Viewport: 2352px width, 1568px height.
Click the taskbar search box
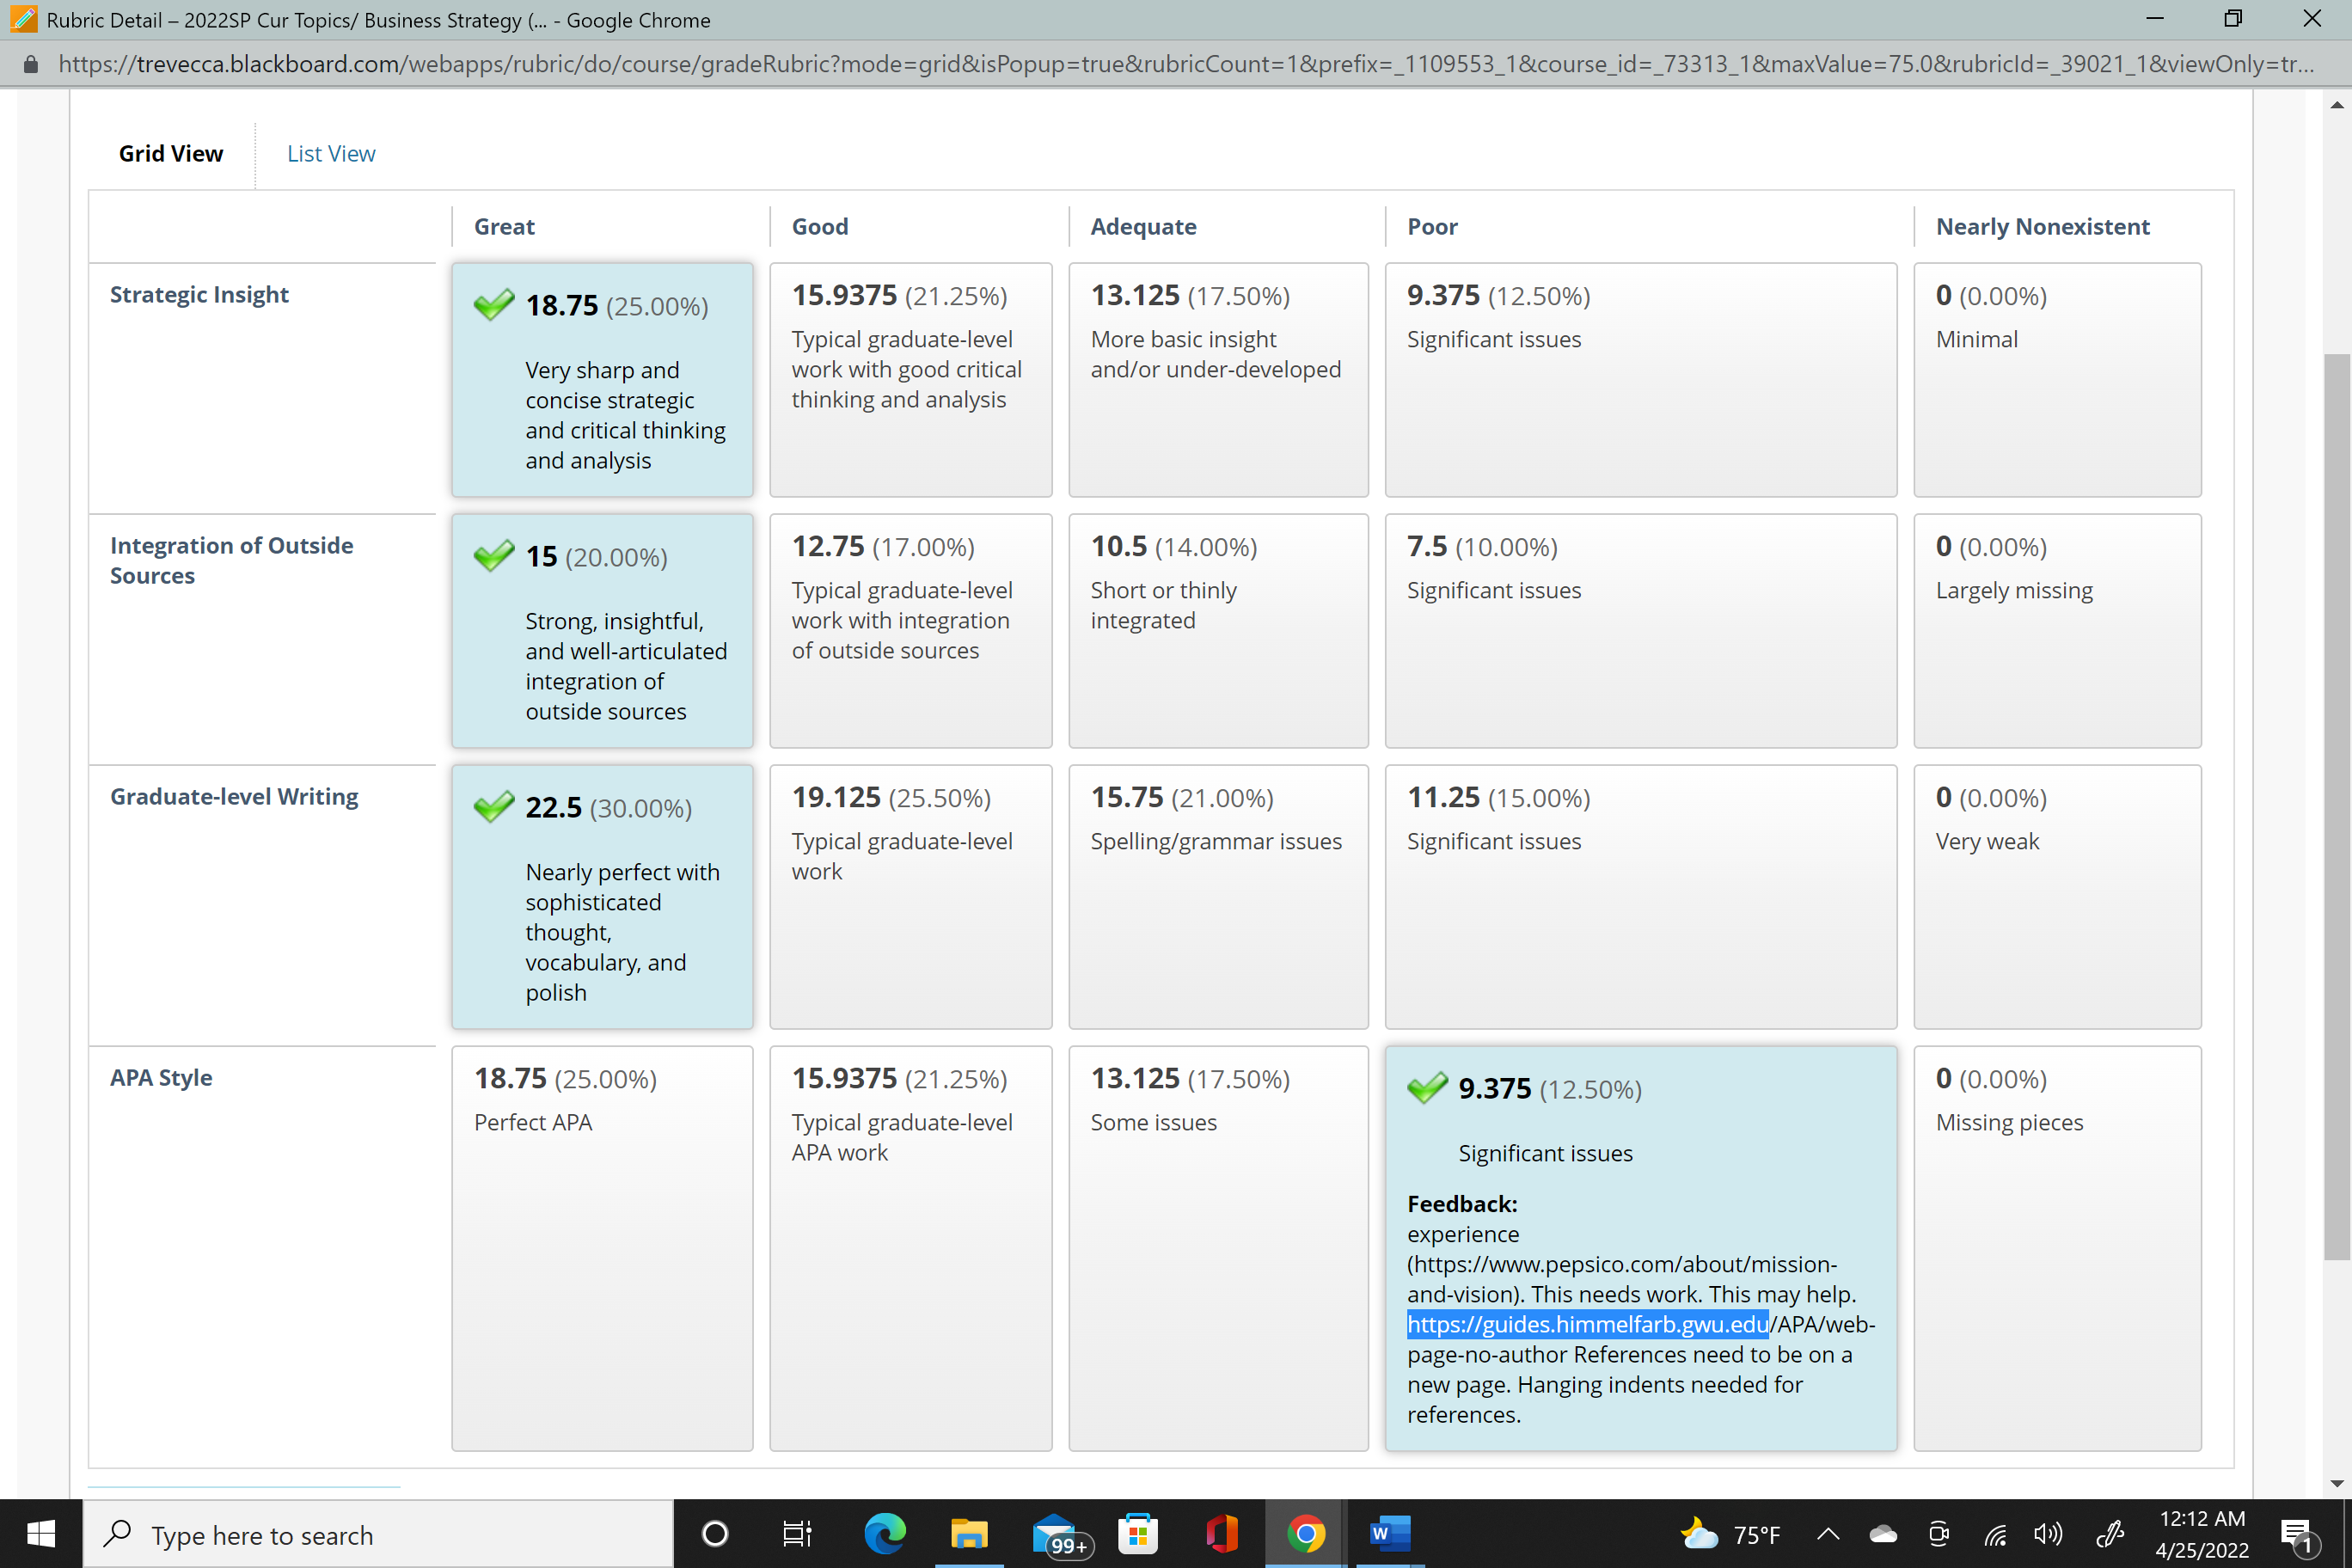(x=378, y=1534)
